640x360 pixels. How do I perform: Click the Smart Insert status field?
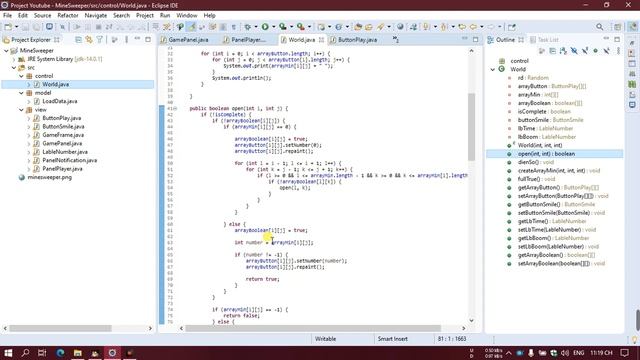click(393, 339)
